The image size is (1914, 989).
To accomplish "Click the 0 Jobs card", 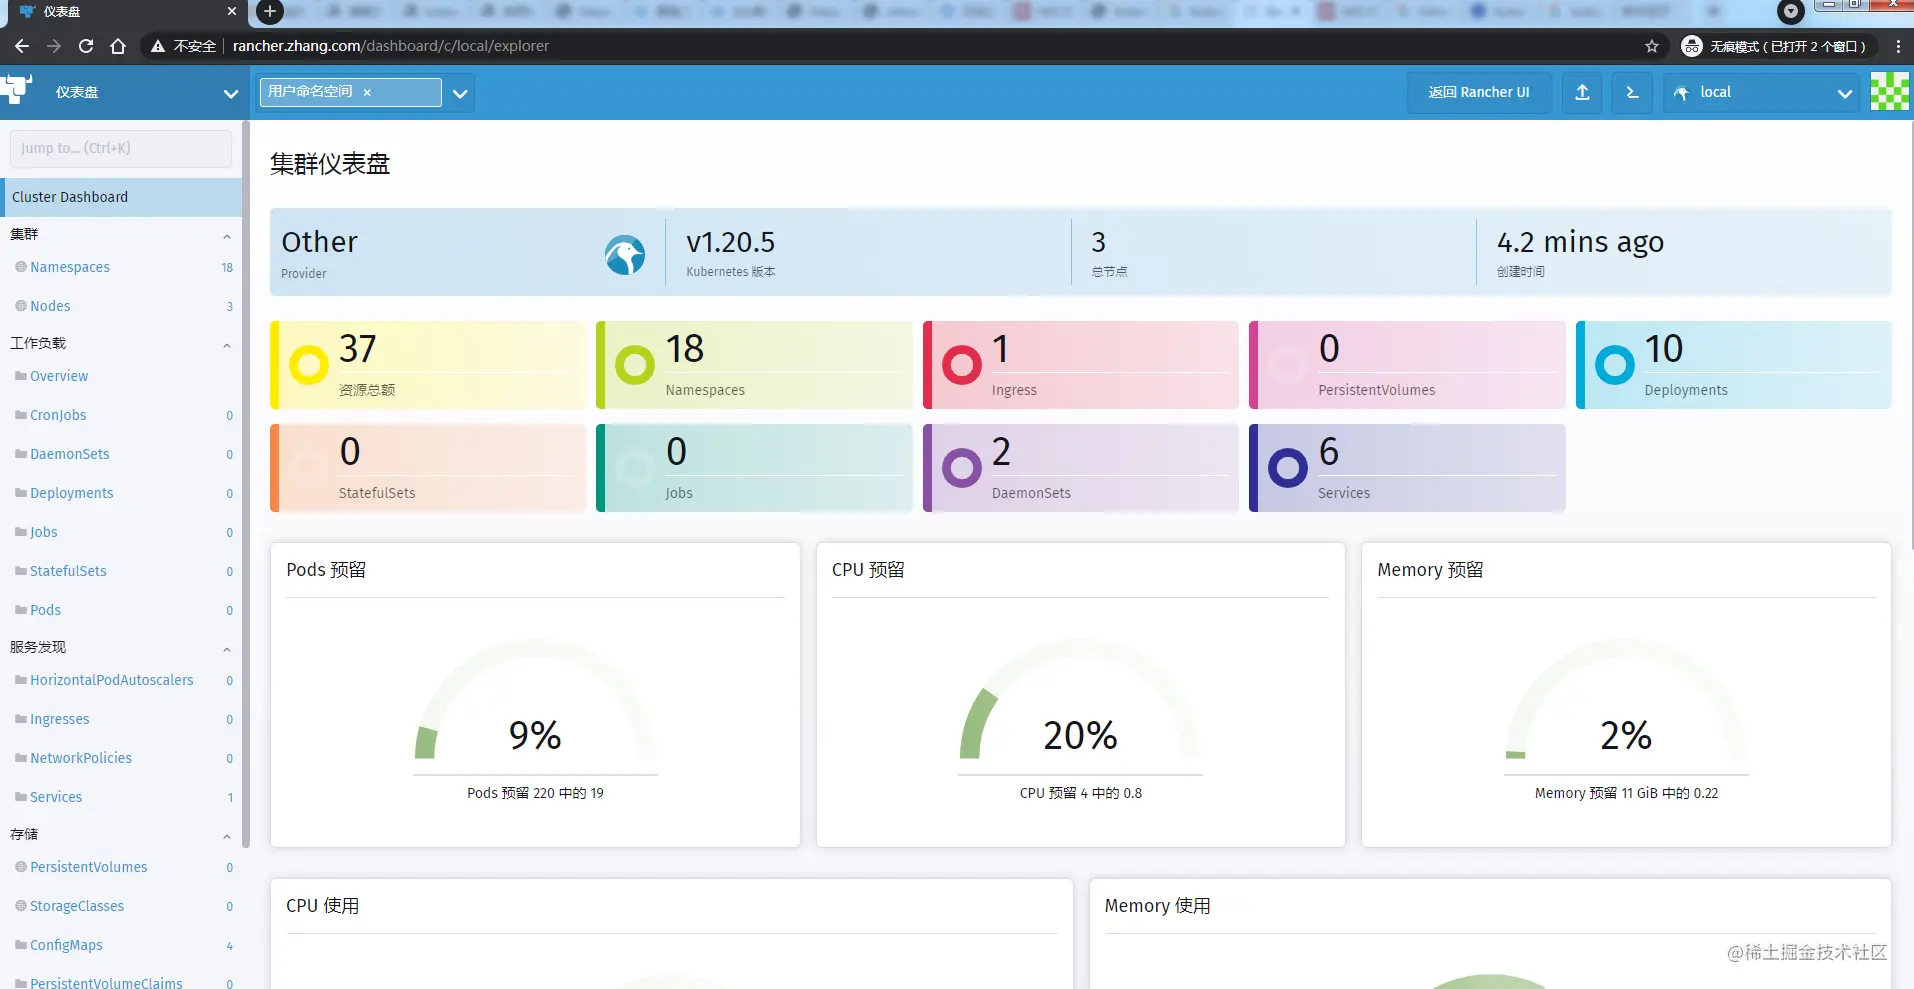I will pos(754,468).
